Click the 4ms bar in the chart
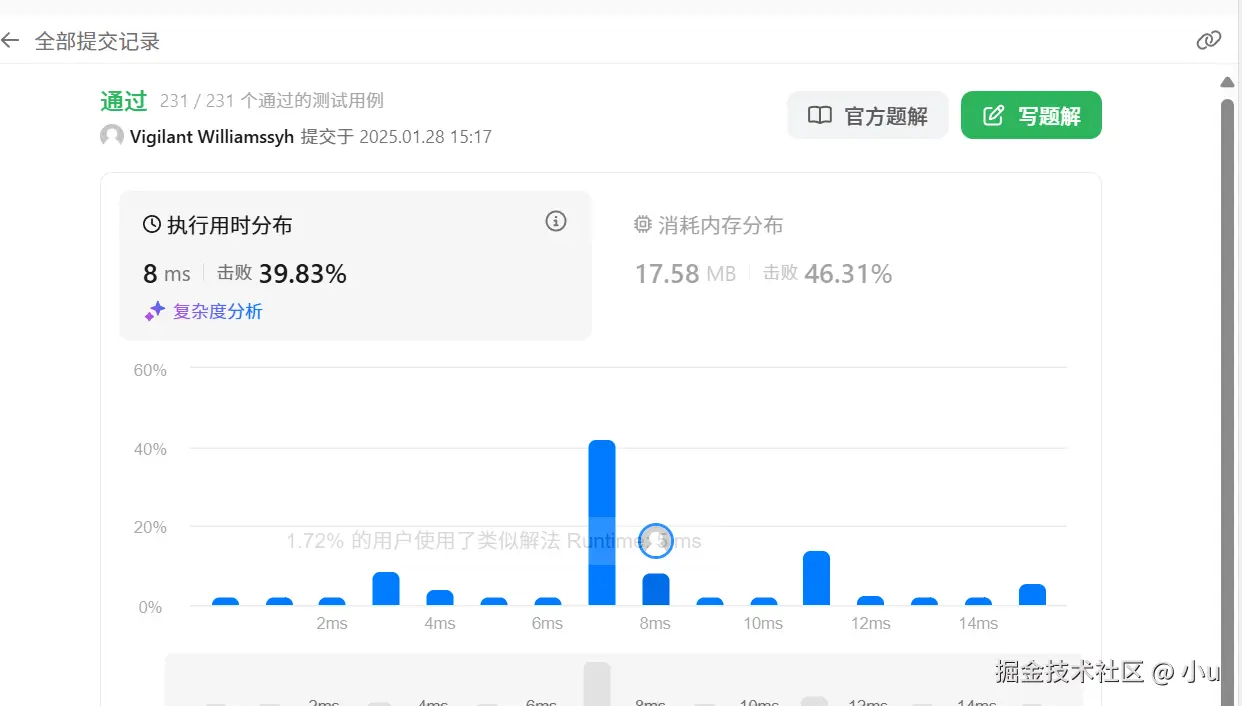The image size is (1242, 706). [440, 597]
